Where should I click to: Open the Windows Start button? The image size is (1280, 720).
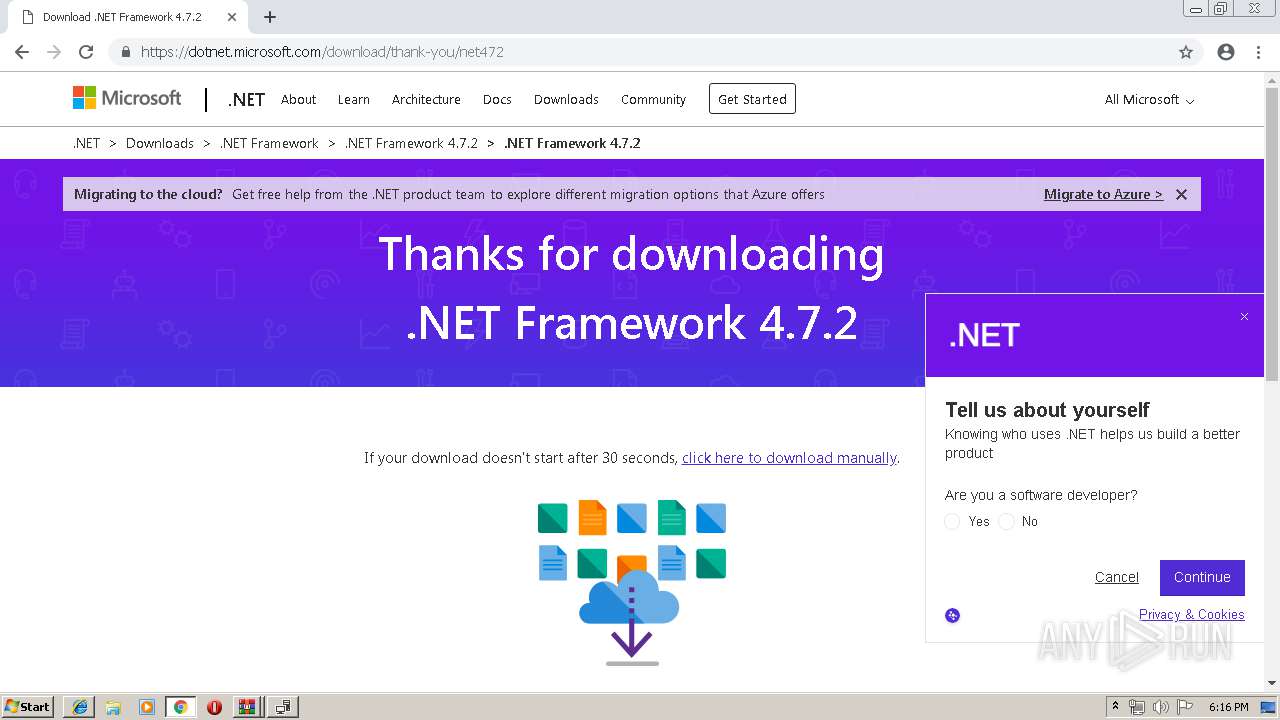[28, 707]
